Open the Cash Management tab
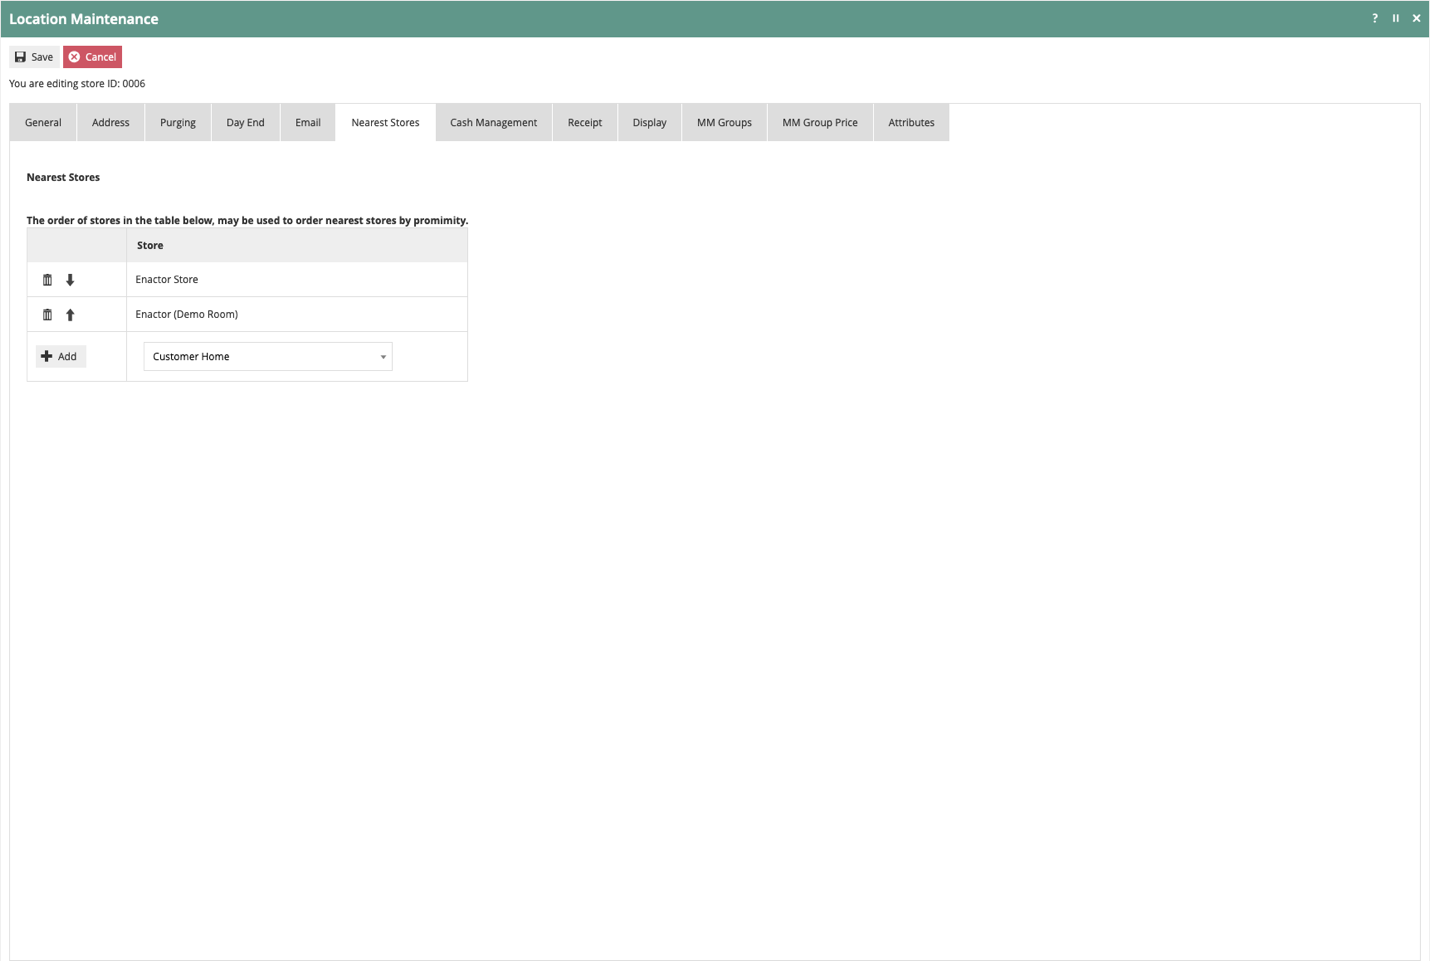The height and width of the screenshot is (961, 1430). (x=493, y=123)
